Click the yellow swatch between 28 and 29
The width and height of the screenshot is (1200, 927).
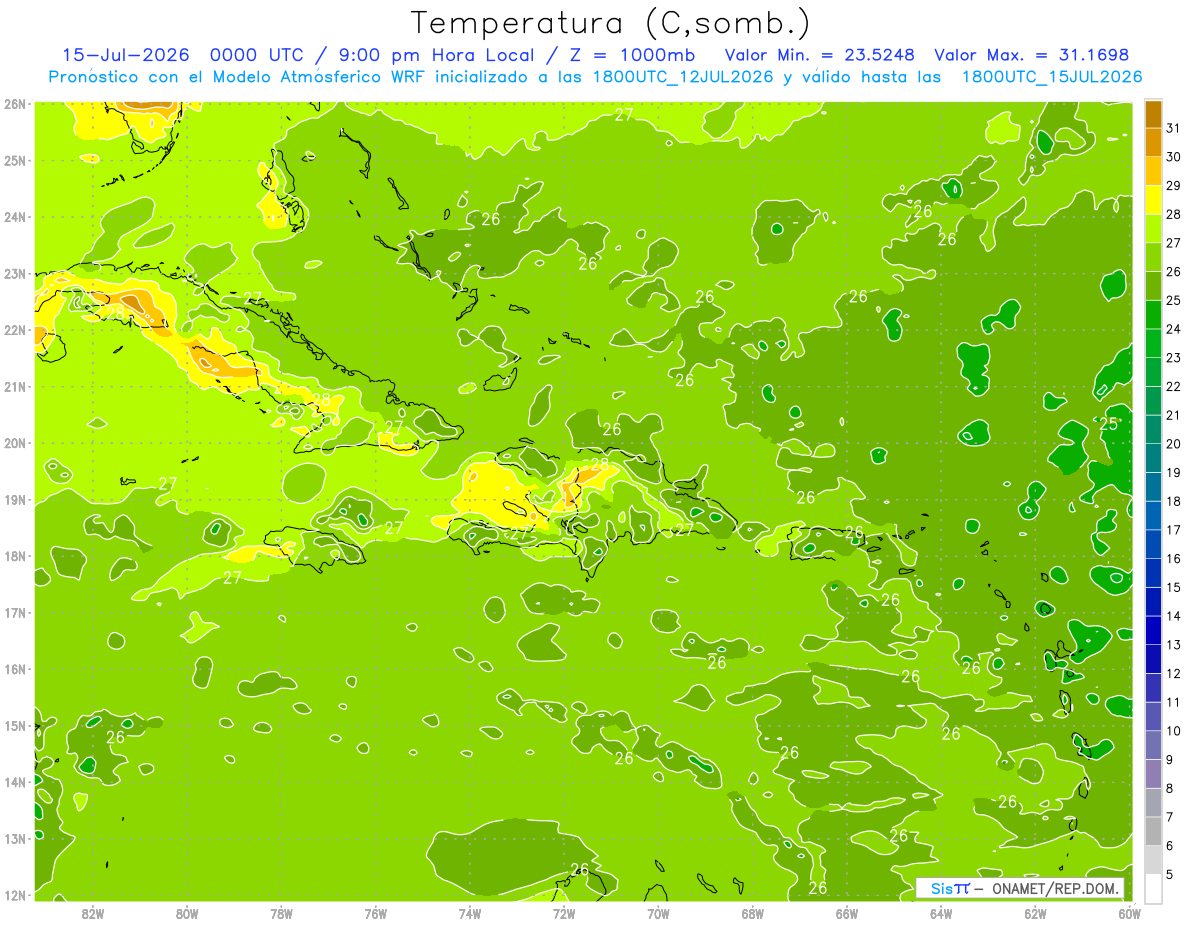pyautogui.click(x=1153, y=199)
